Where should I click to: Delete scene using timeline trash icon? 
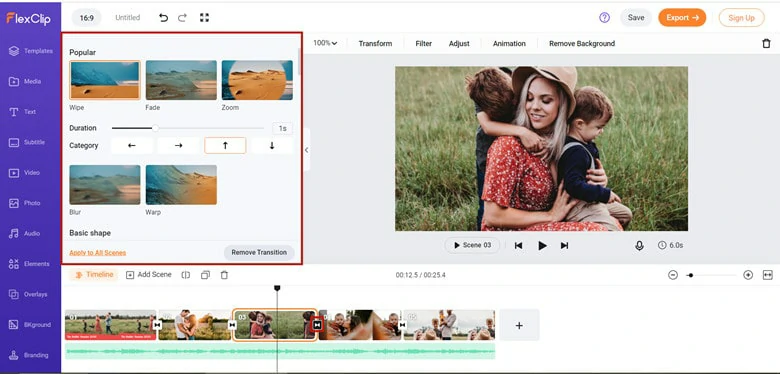tap(224, 275)
